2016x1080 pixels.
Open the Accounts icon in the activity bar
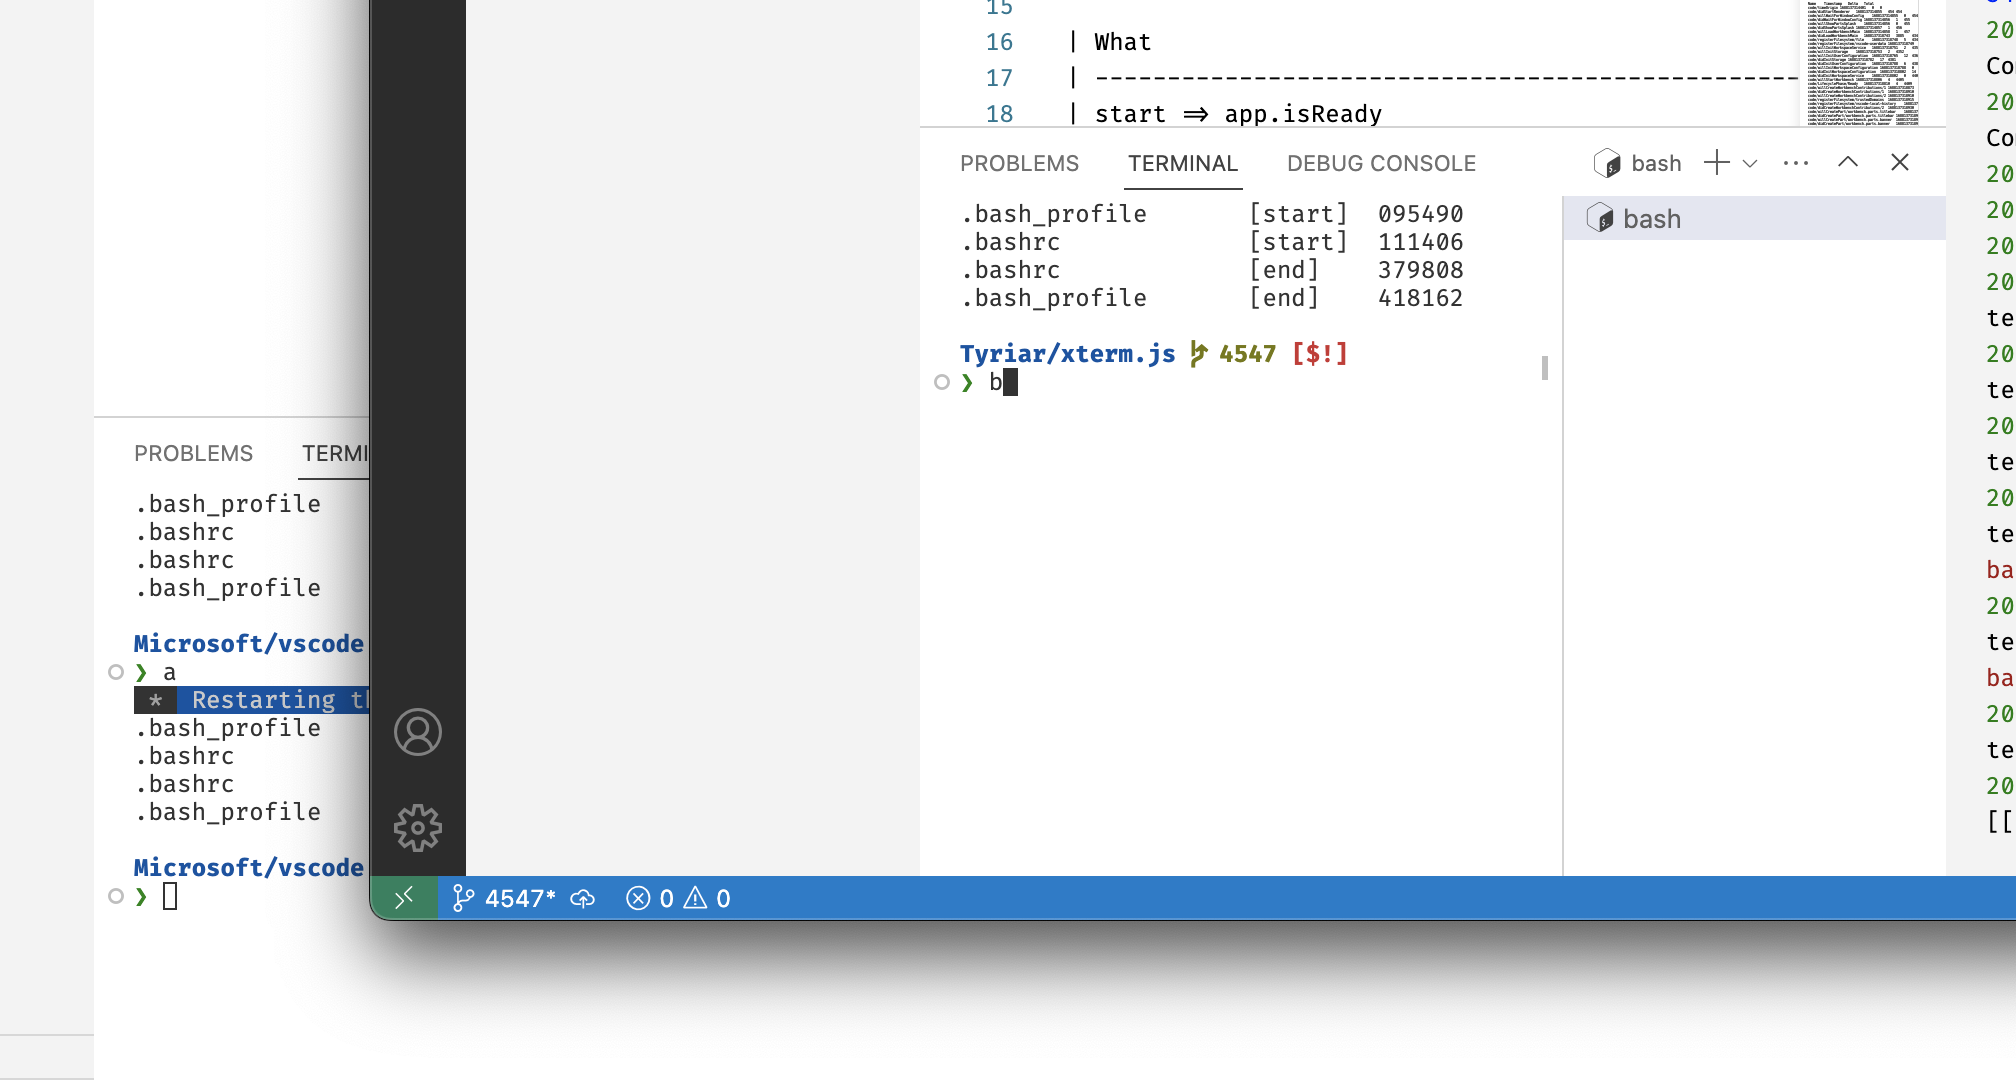pyautogui.click(x=418, y=732)
